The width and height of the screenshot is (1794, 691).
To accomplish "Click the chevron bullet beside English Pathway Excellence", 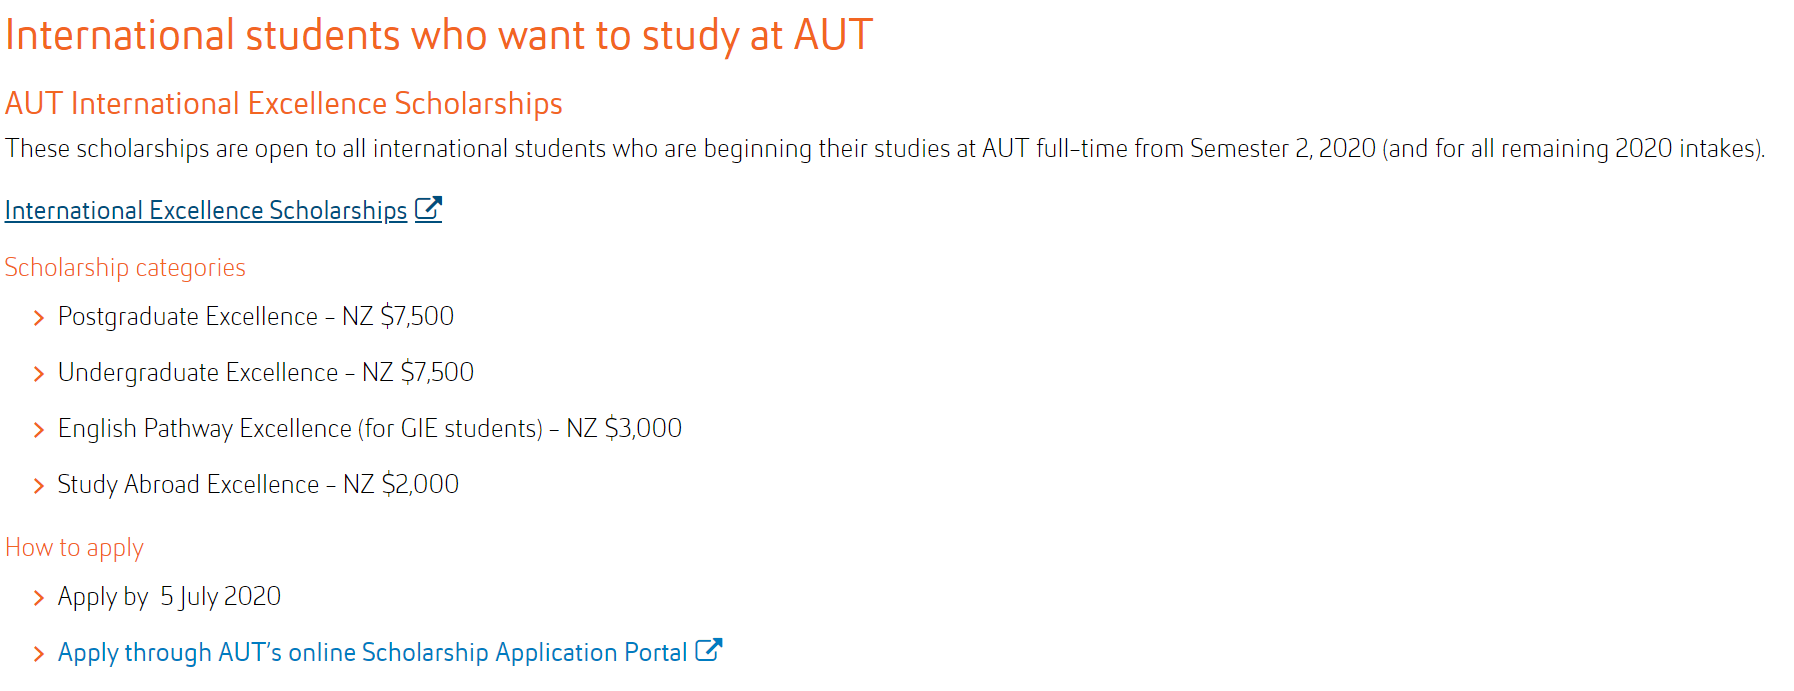I will click(x=39, y=430).
